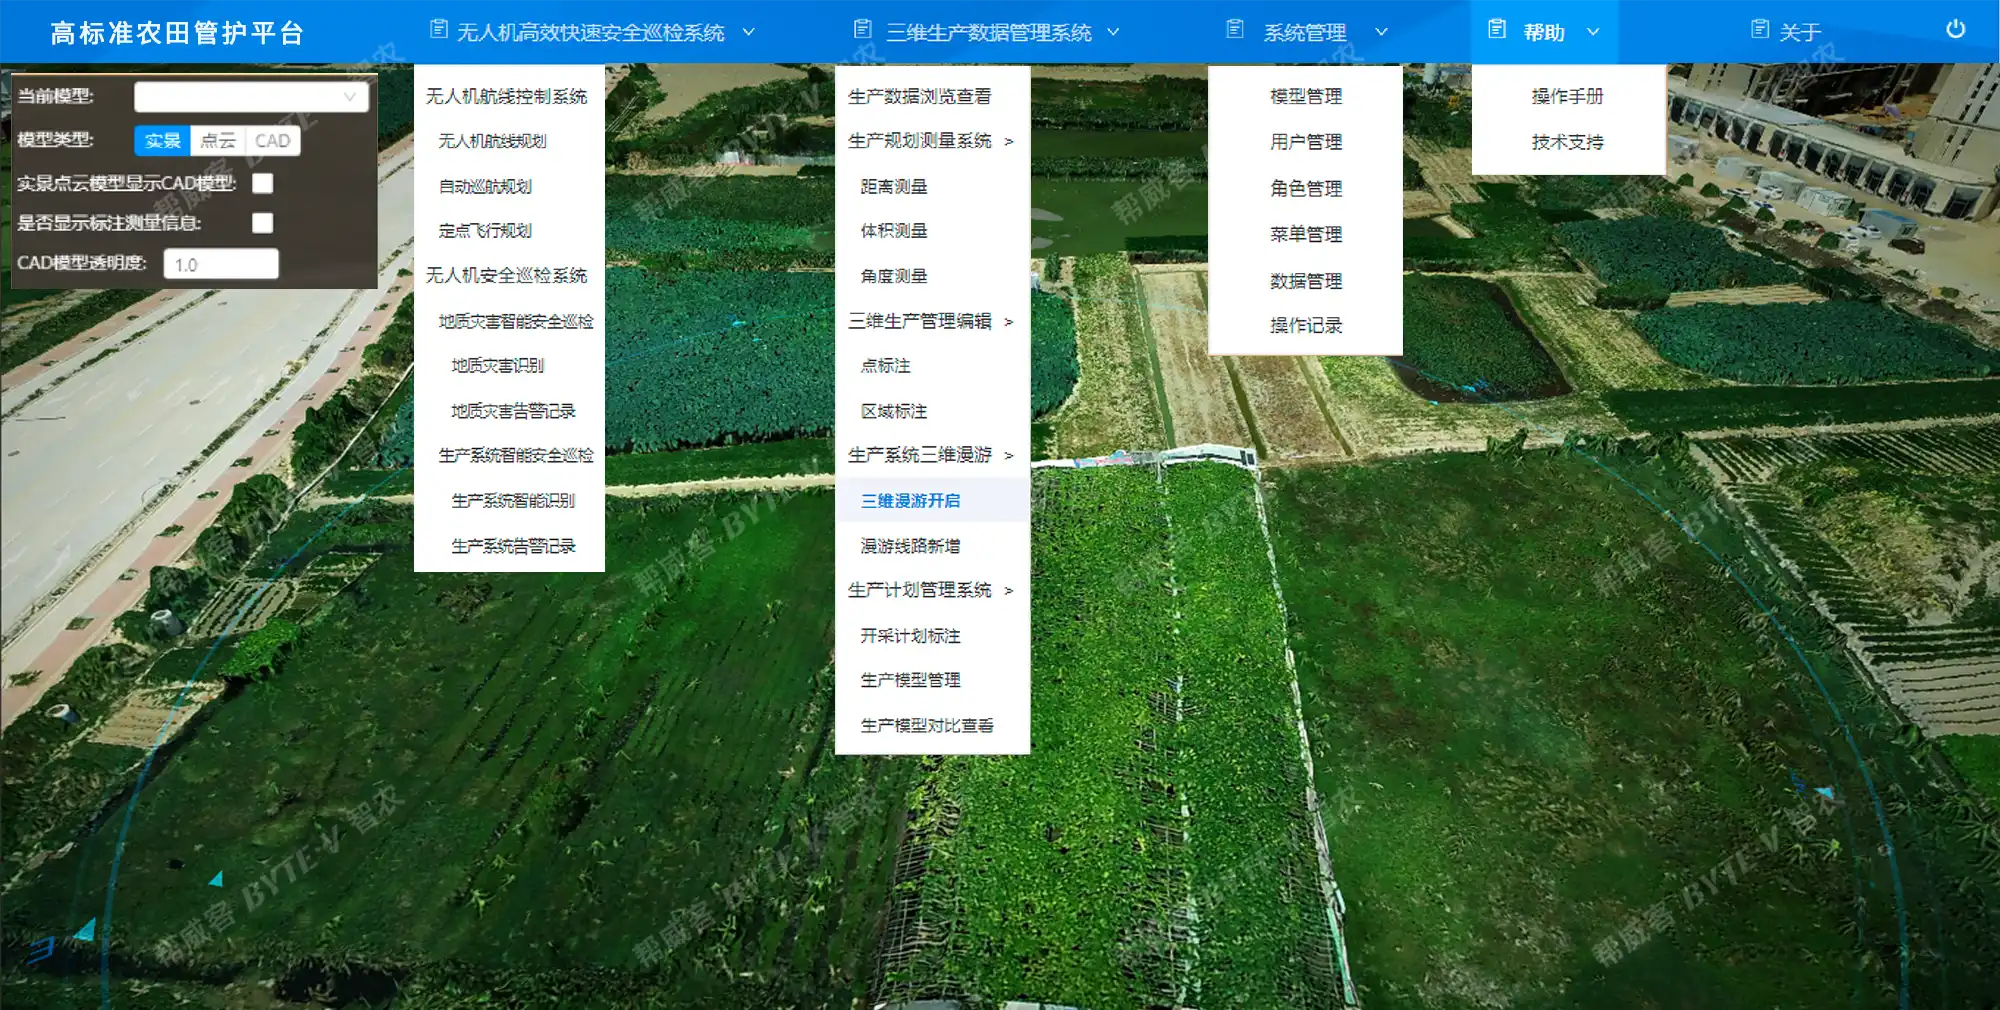The width and height of the screenshot is (2000, 1010).
Task: Open 操作记录
Action: [x=1306, y=325]
